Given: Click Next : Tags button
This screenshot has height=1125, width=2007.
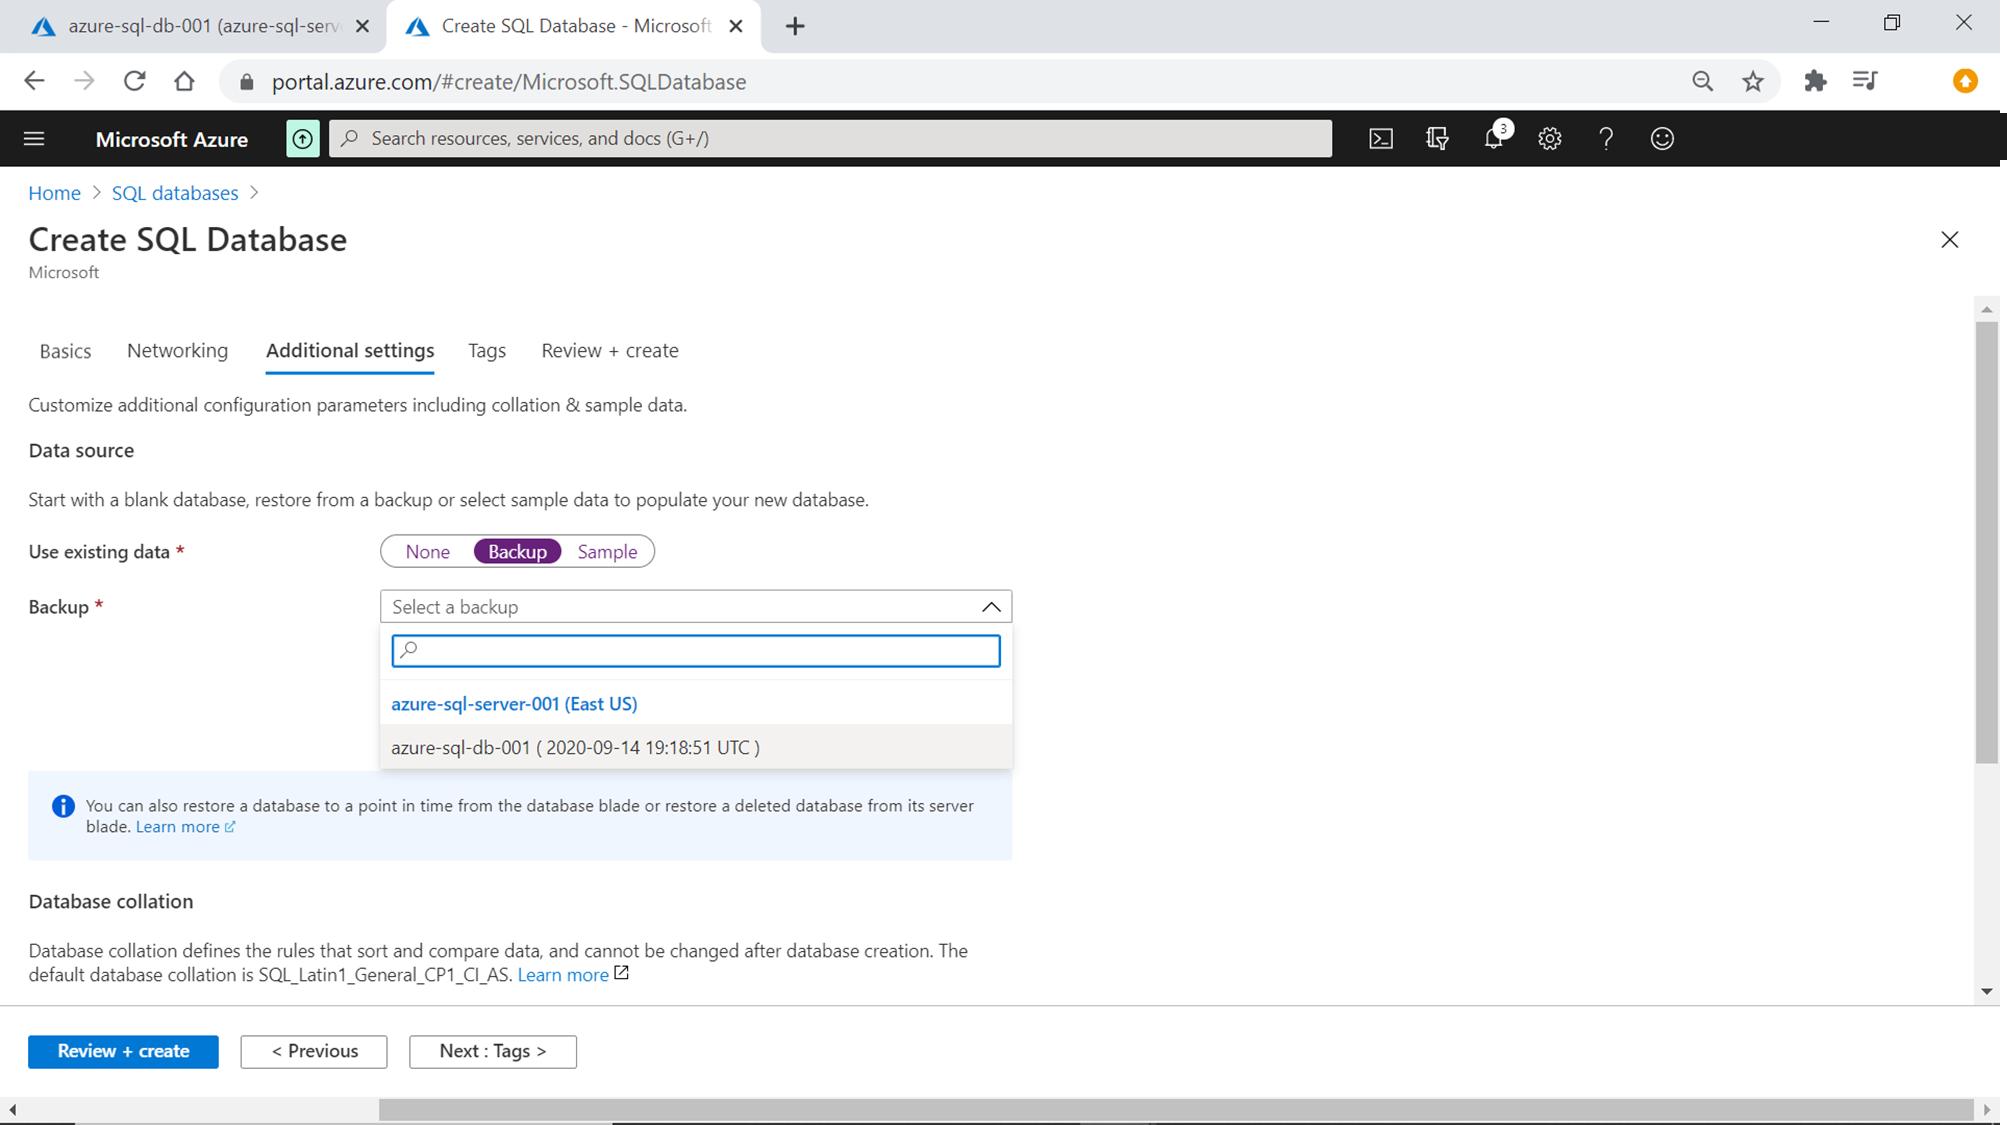Looking at the screenshot, I should coord(492,1051).
